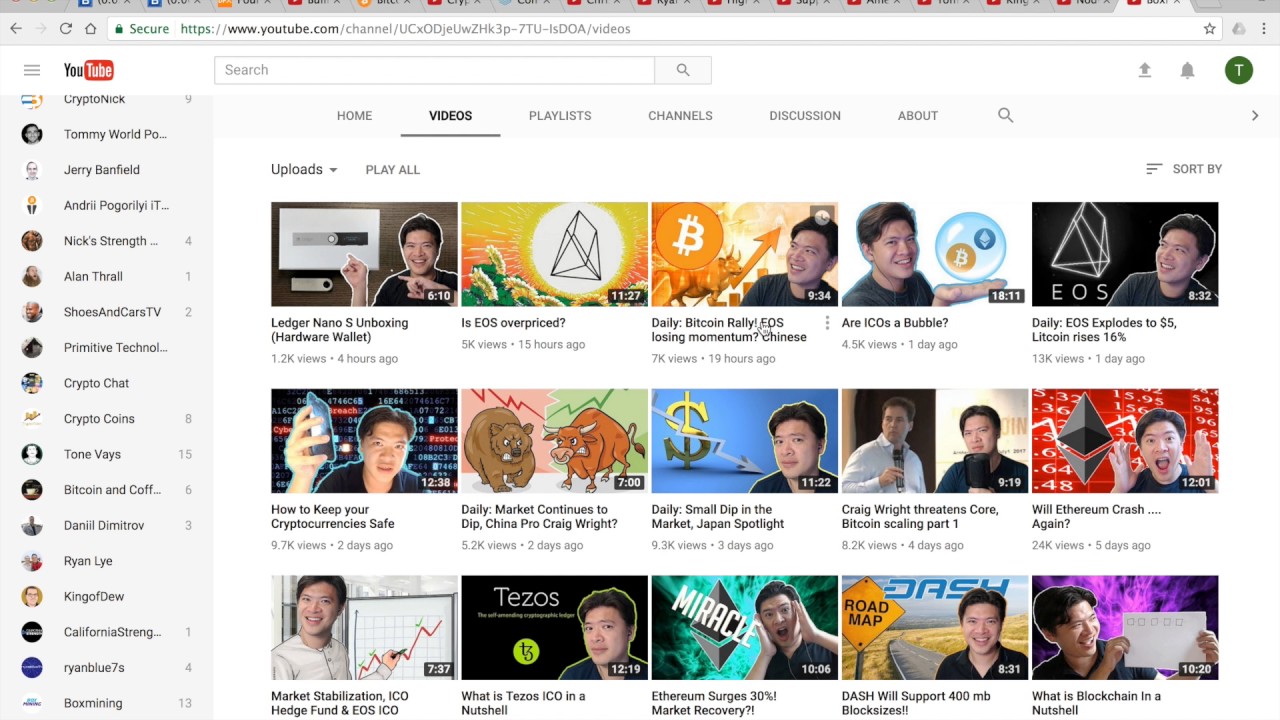The width and height of the screenshot is (1280, 720).
Task: Open the DASH Road Map thumbnail
Action: pyautogui.click(x=935, y=627)
